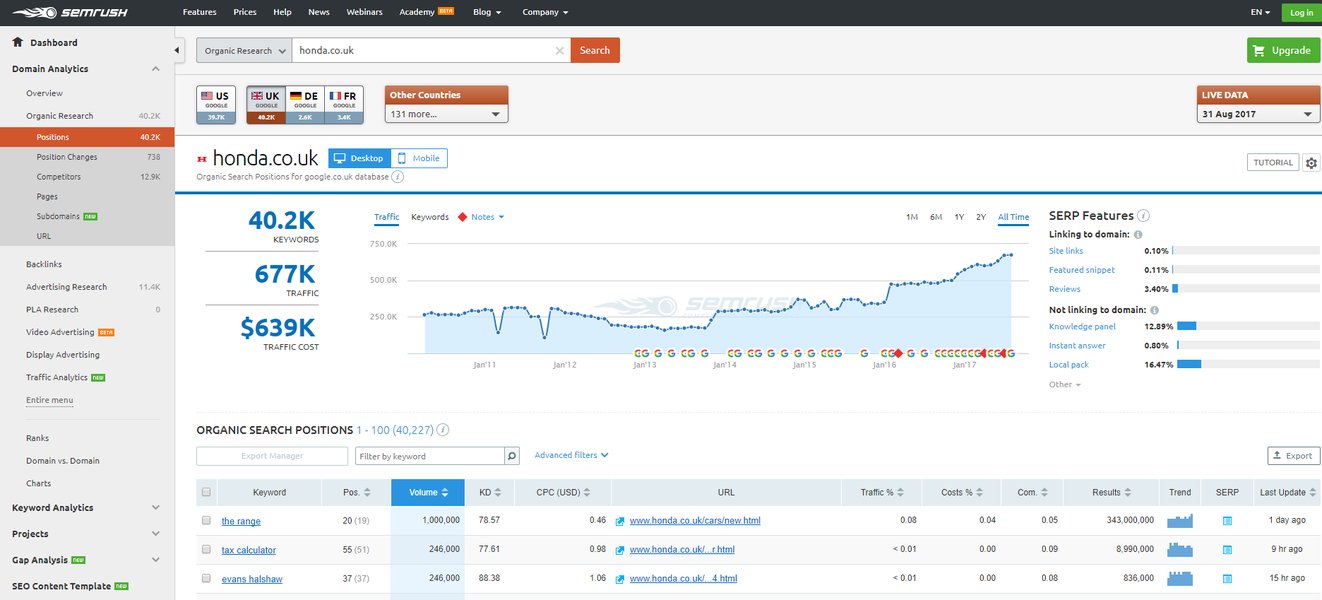Set chart range to 6M
Viewport: 1322px width, 600px height.
(x=936, y=217)
